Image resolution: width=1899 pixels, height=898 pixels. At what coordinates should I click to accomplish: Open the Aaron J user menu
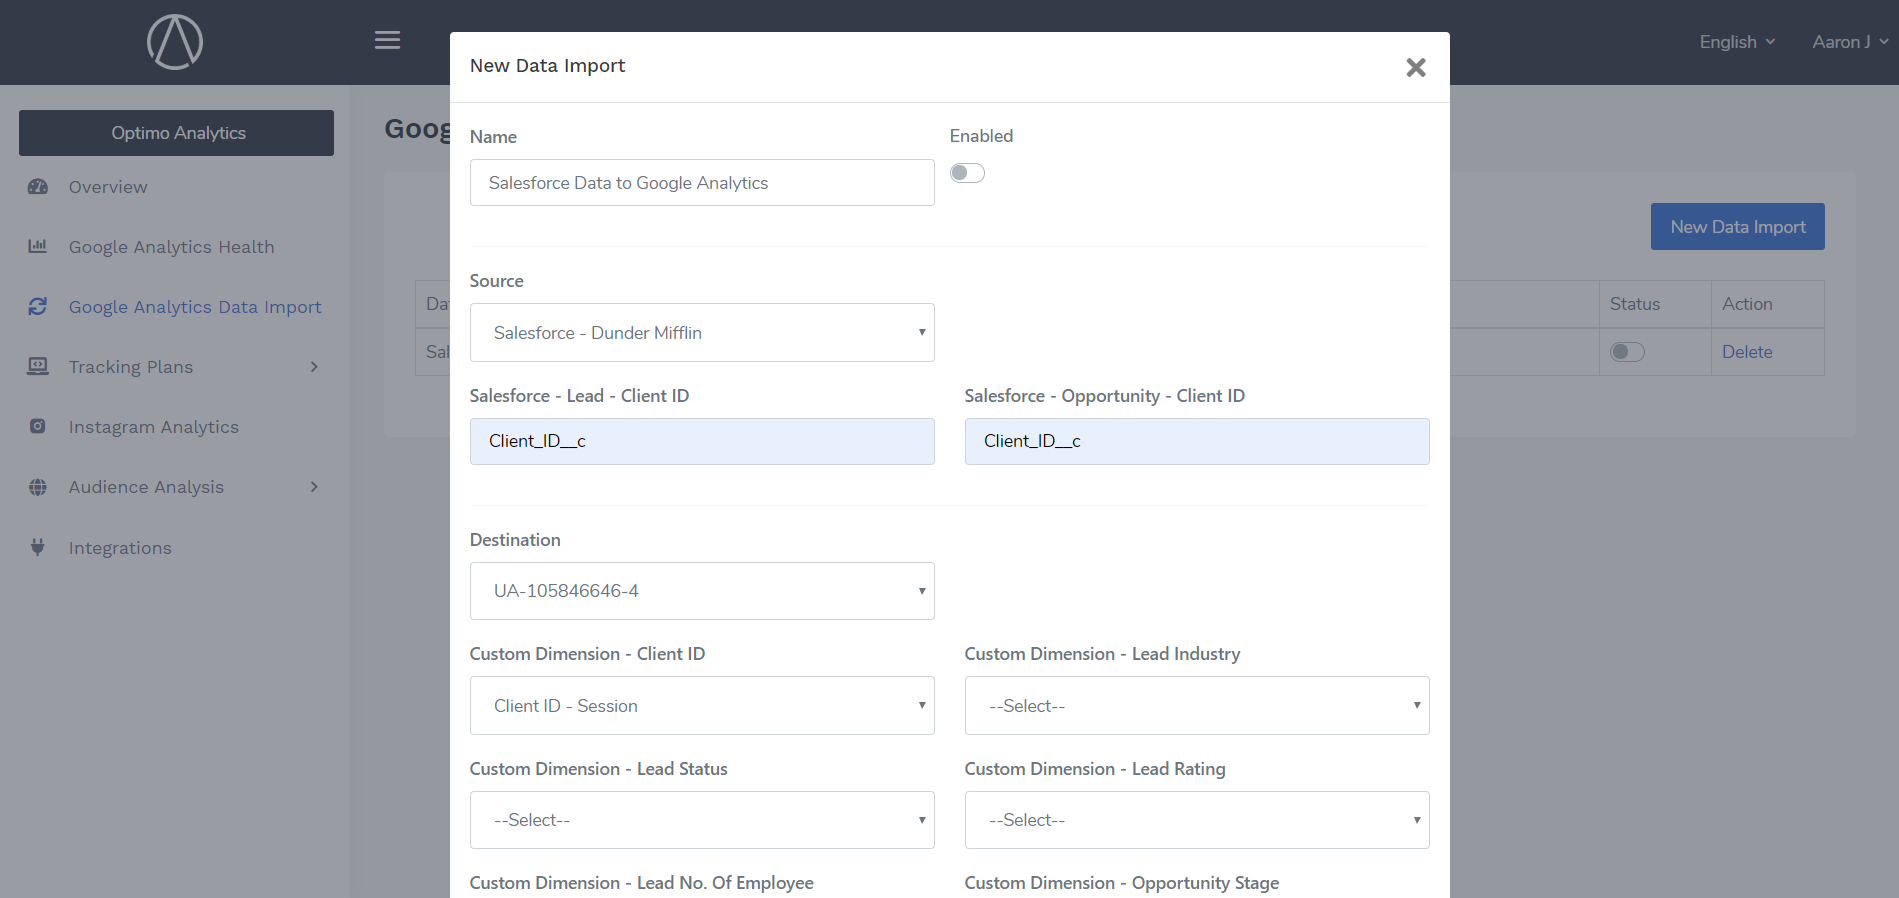[x=1850, y=42]
